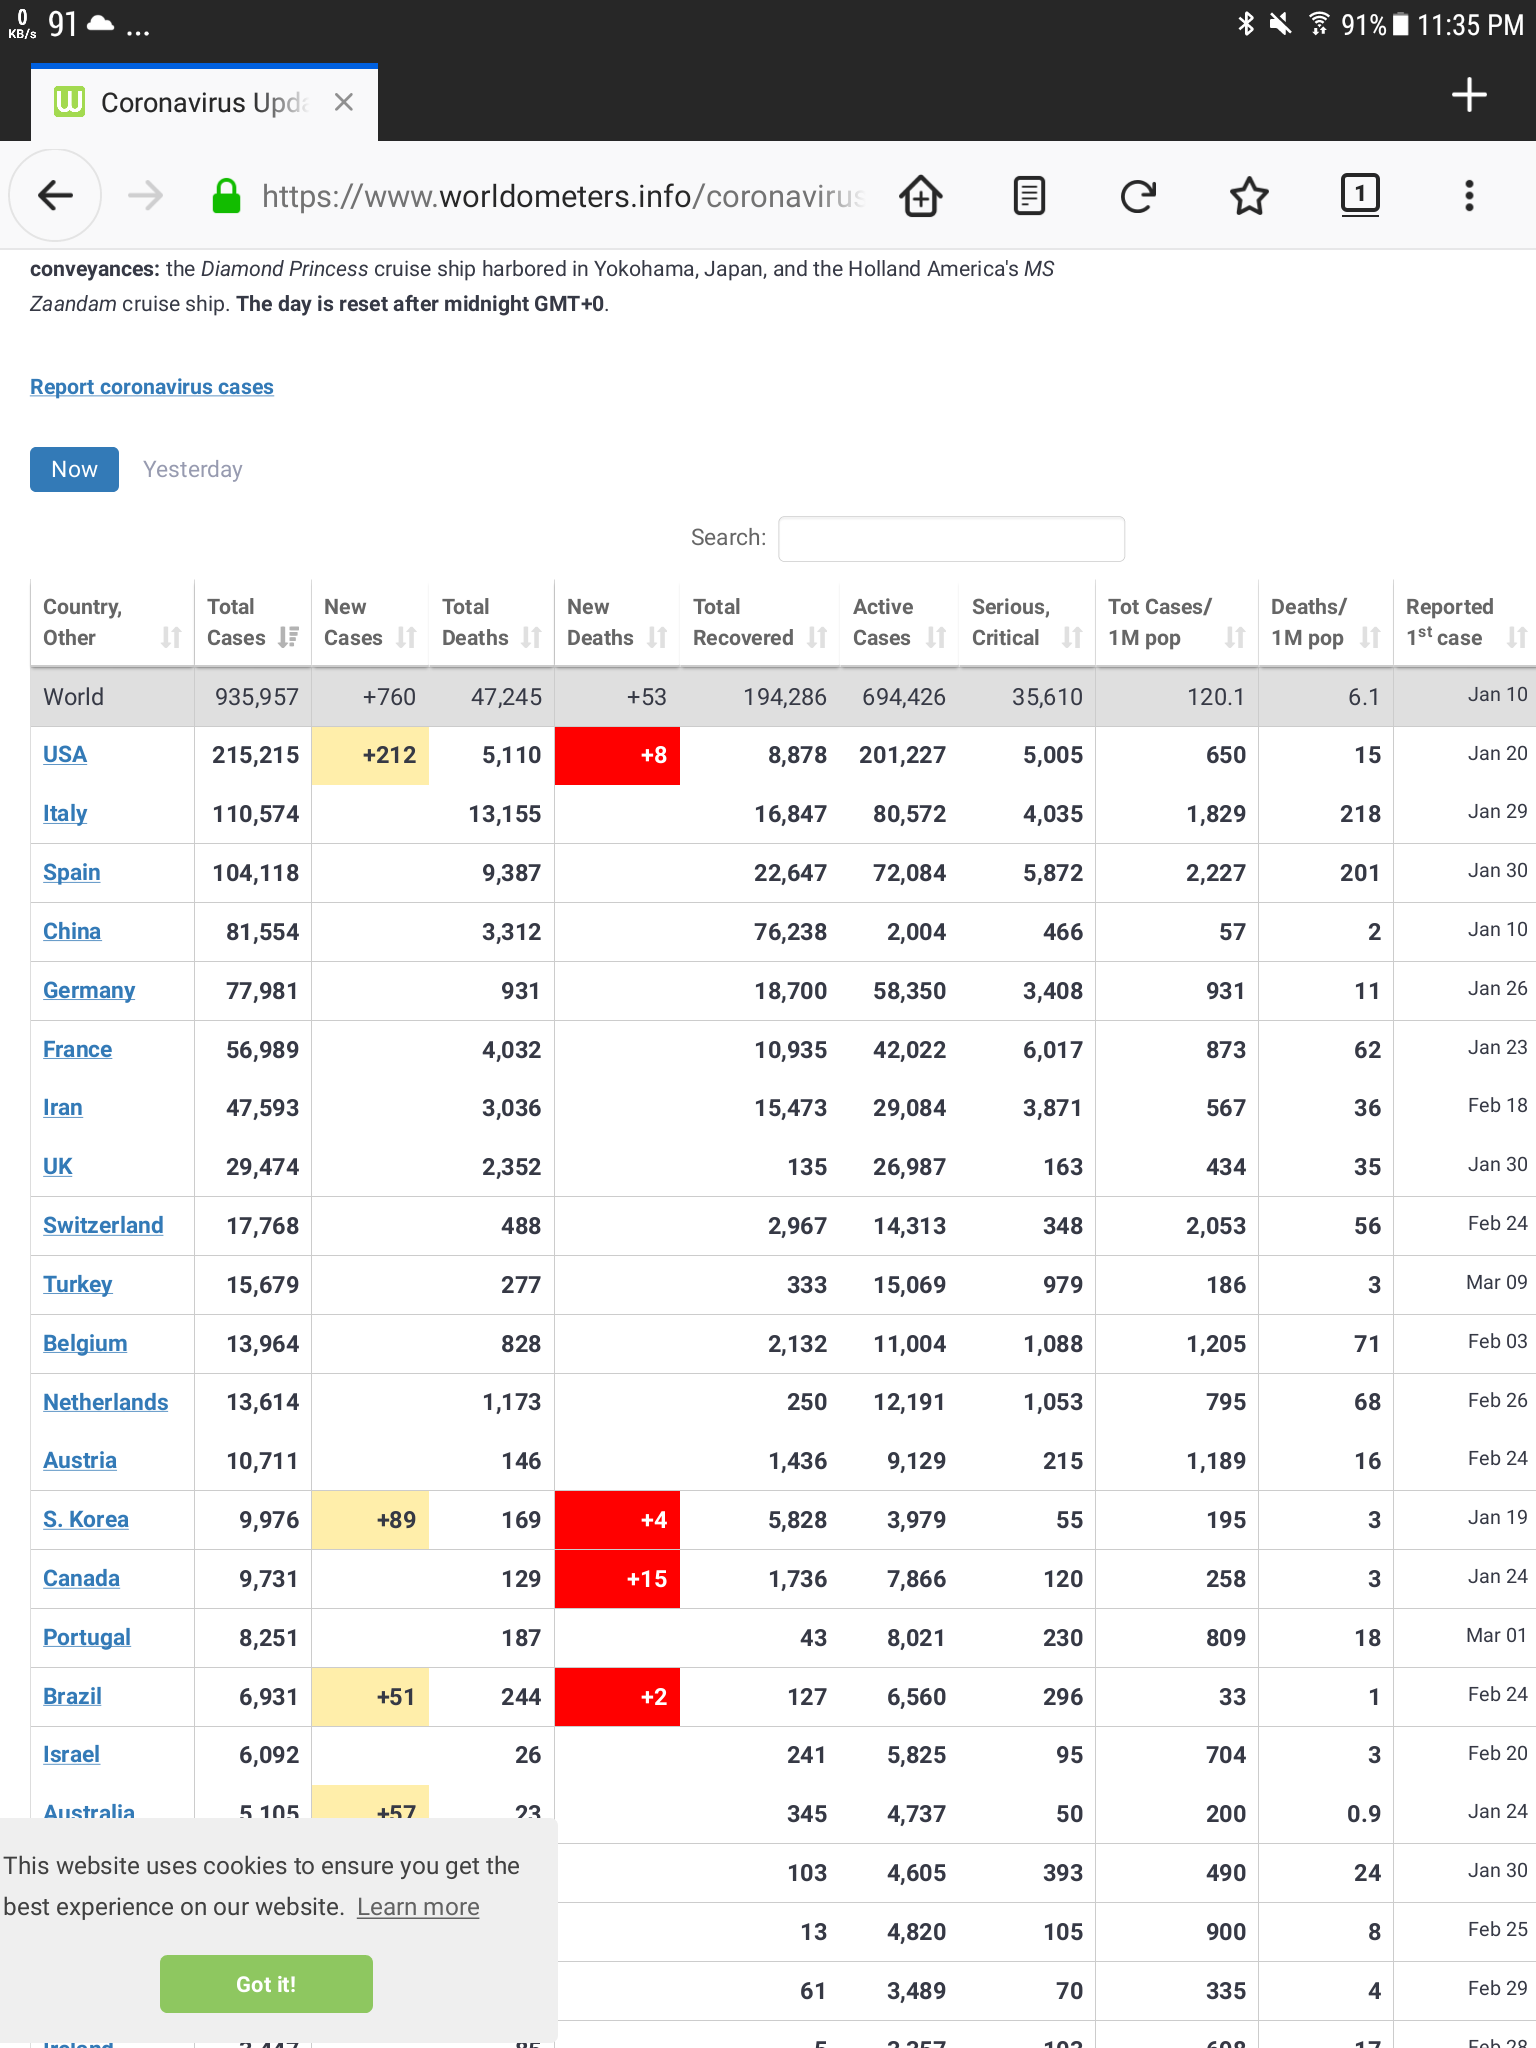Reload the worldometers page
The image size is (1536, 2048).
tap(1138, 196)
